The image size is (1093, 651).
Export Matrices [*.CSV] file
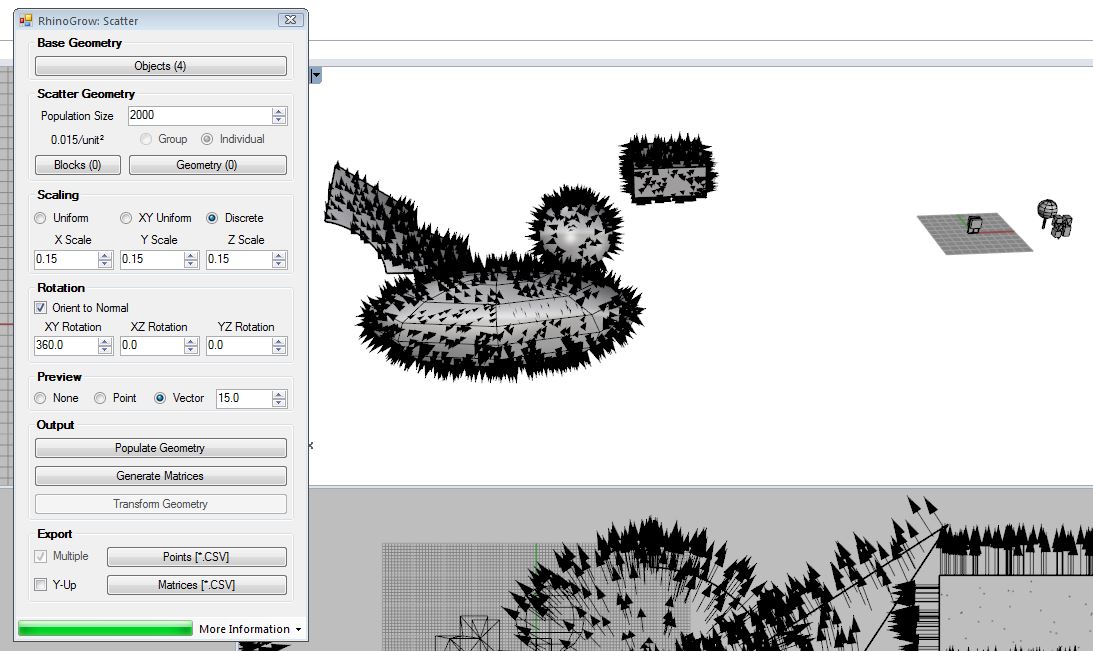(197, 585)
